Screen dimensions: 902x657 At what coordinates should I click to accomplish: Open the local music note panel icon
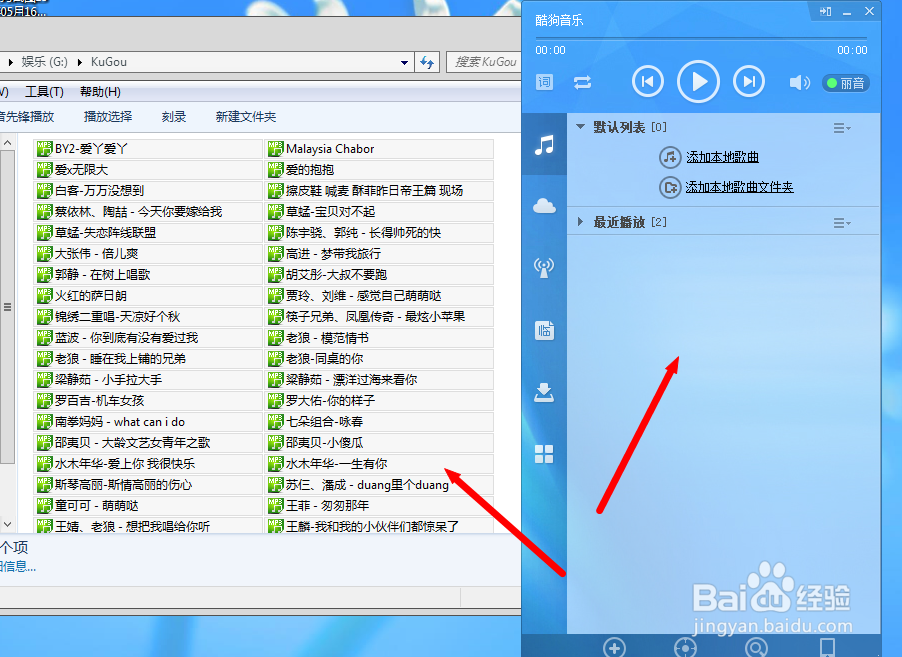543,144
